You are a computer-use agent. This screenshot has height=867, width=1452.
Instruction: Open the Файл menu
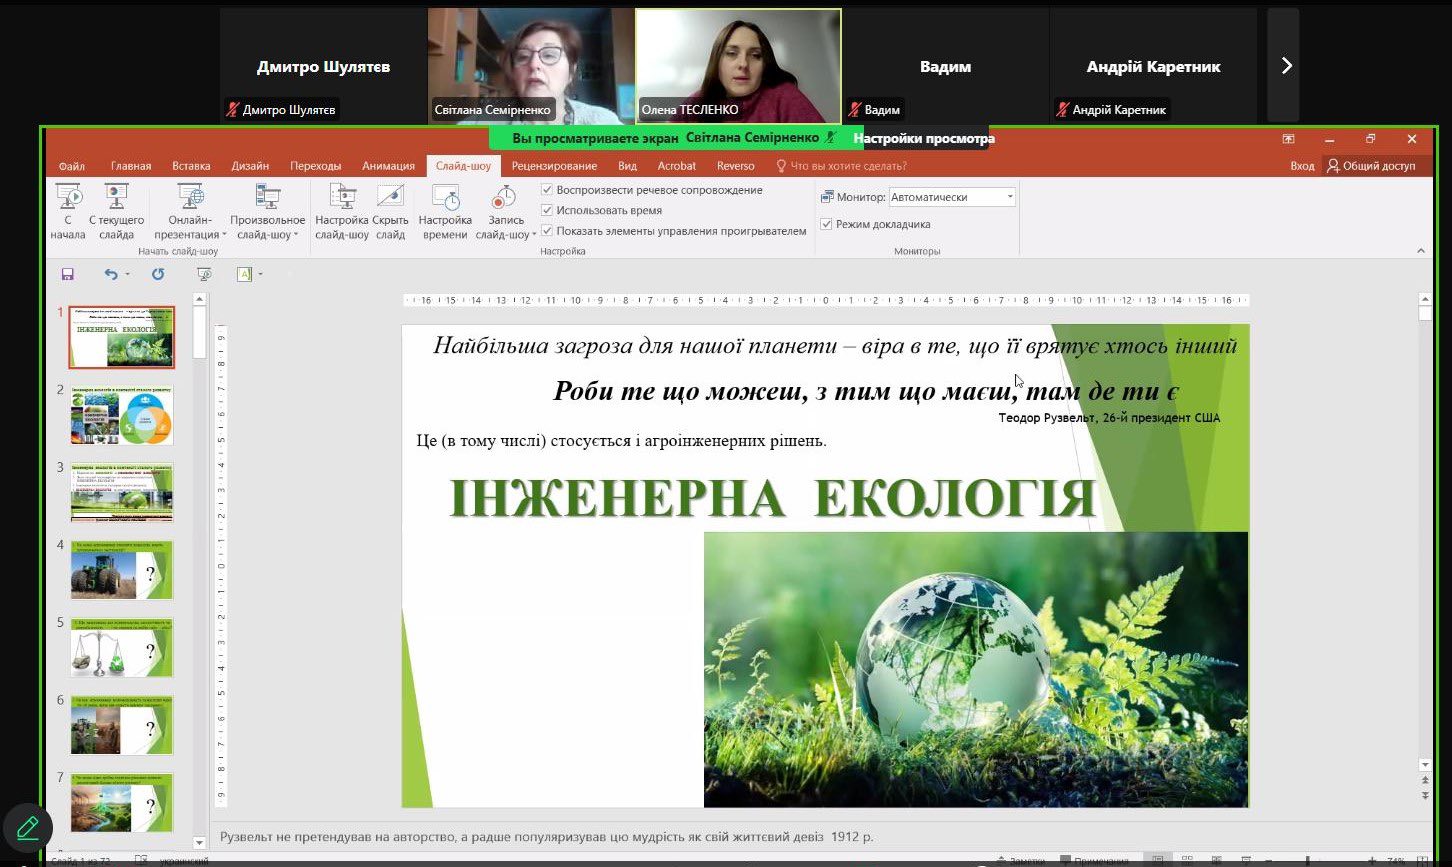click(71, 166)
